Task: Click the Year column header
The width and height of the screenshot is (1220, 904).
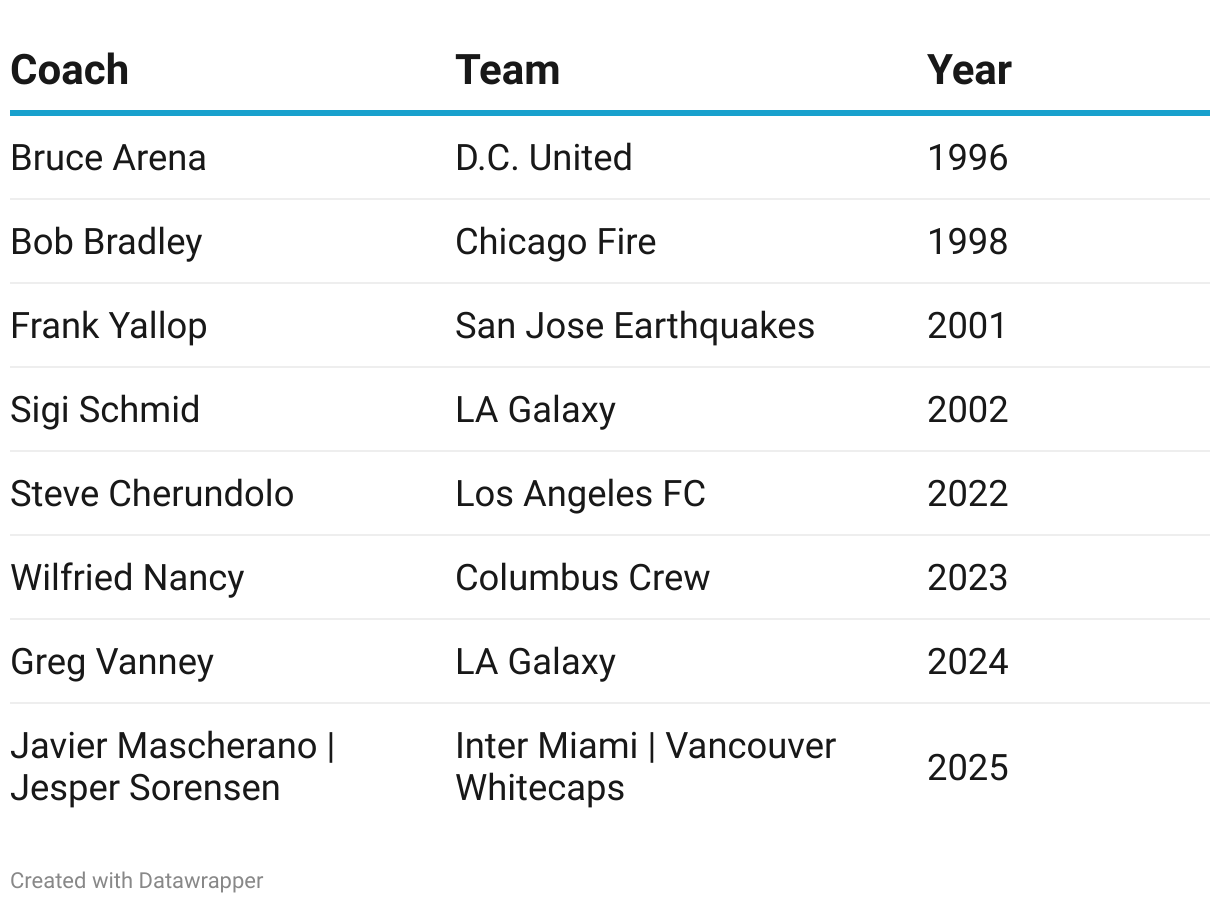Action: point(969,70)
